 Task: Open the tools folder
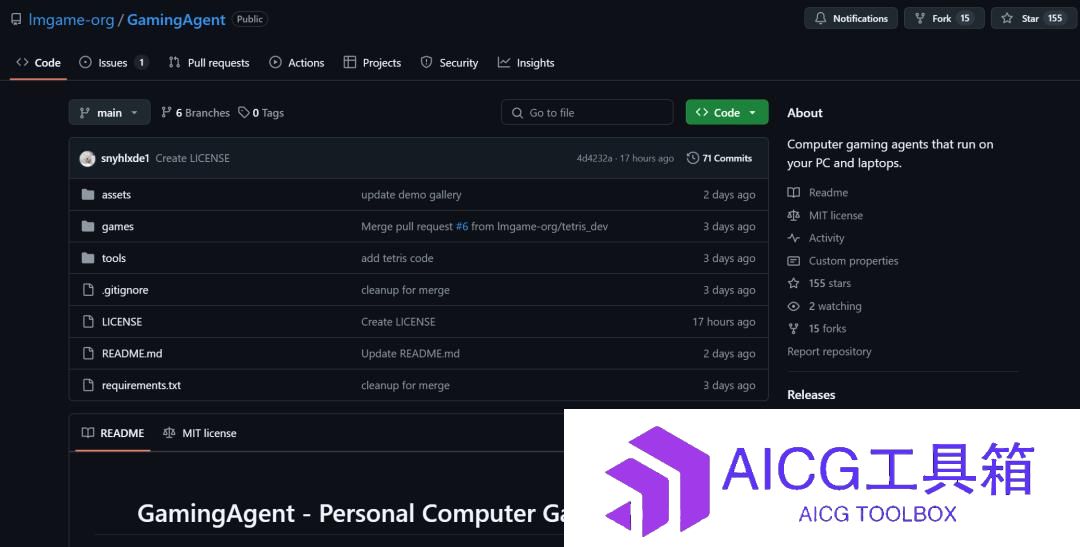[x=114, y=258]
